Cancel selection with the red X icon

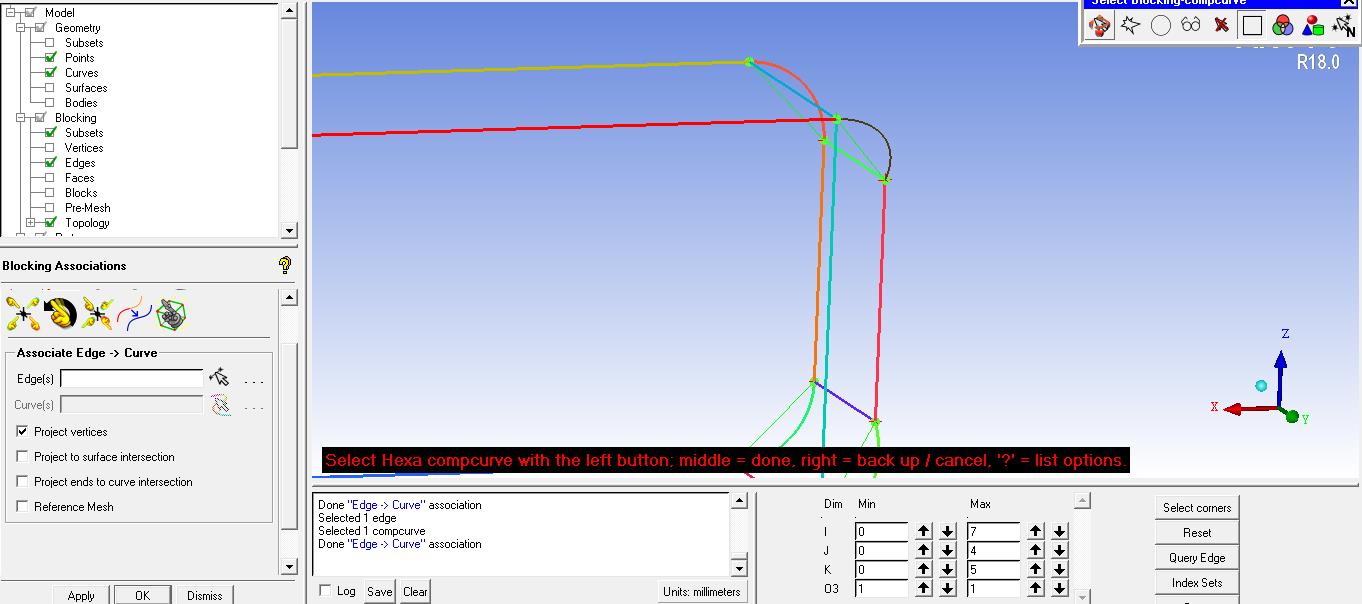(x=1221, y=25)
